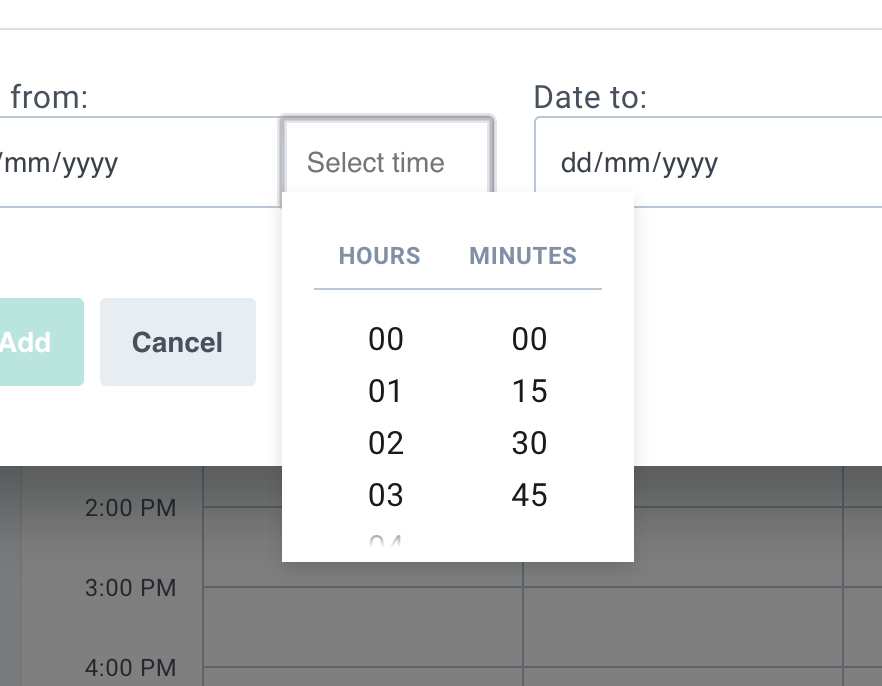Click the 3:00 PM calendar row label
Image resolution: width=882 pixels, height=686 pixels.
coord(133,588)
